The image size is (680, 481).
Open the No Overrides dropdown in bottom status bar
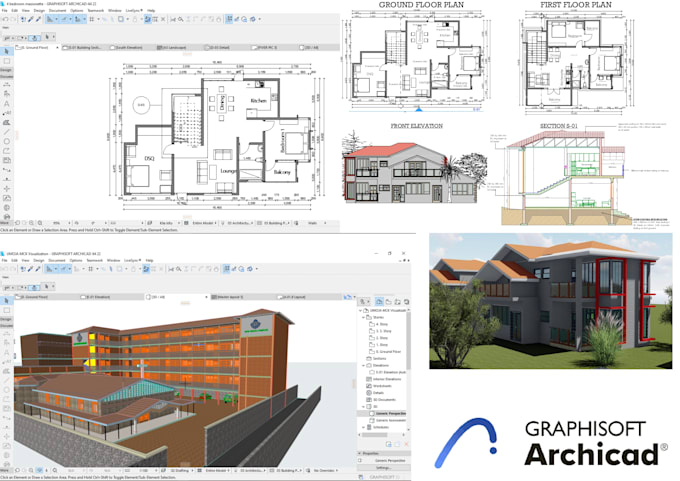point(326,470)
